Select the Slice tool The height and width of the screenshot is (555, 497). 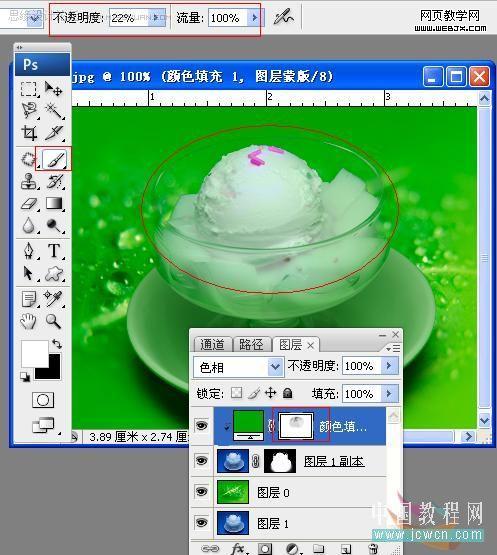[54, 133]
